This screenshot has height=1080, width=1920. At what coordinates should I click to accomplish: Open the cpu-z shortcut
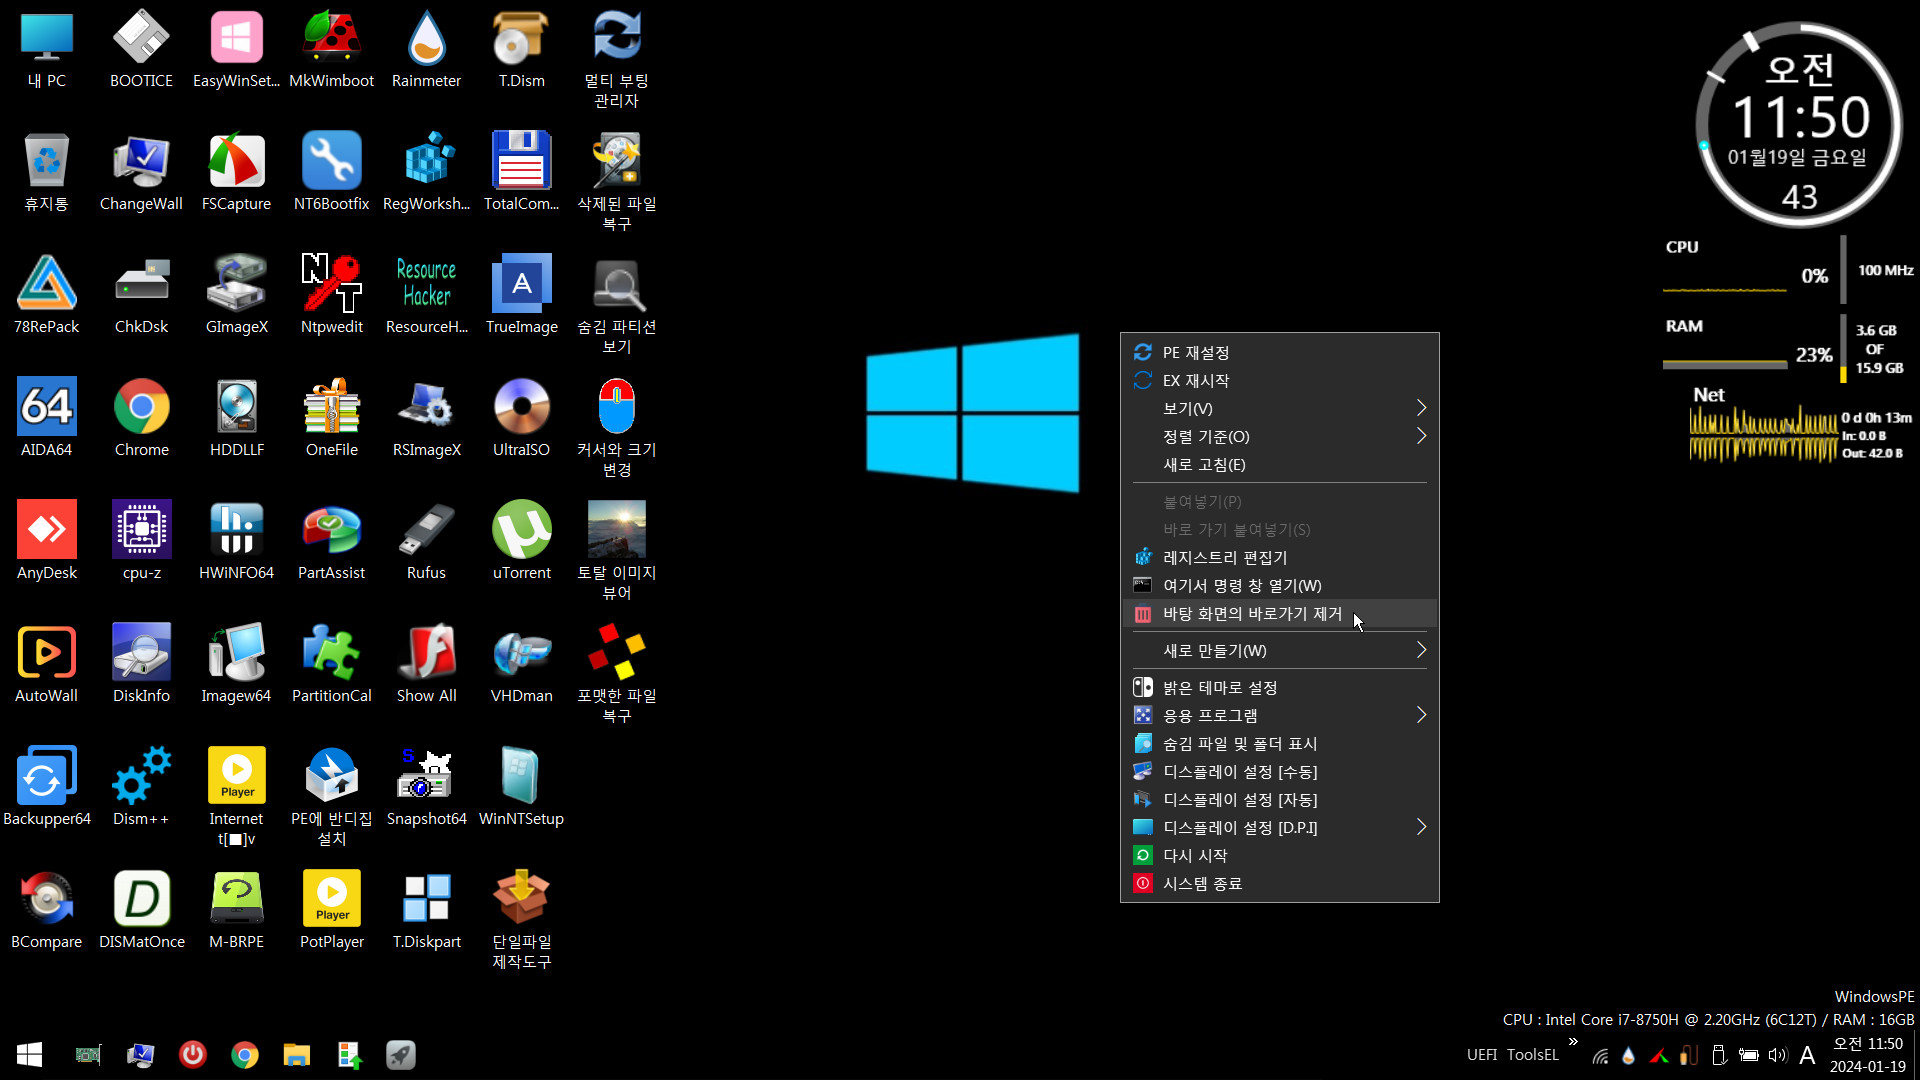(141, 540)
